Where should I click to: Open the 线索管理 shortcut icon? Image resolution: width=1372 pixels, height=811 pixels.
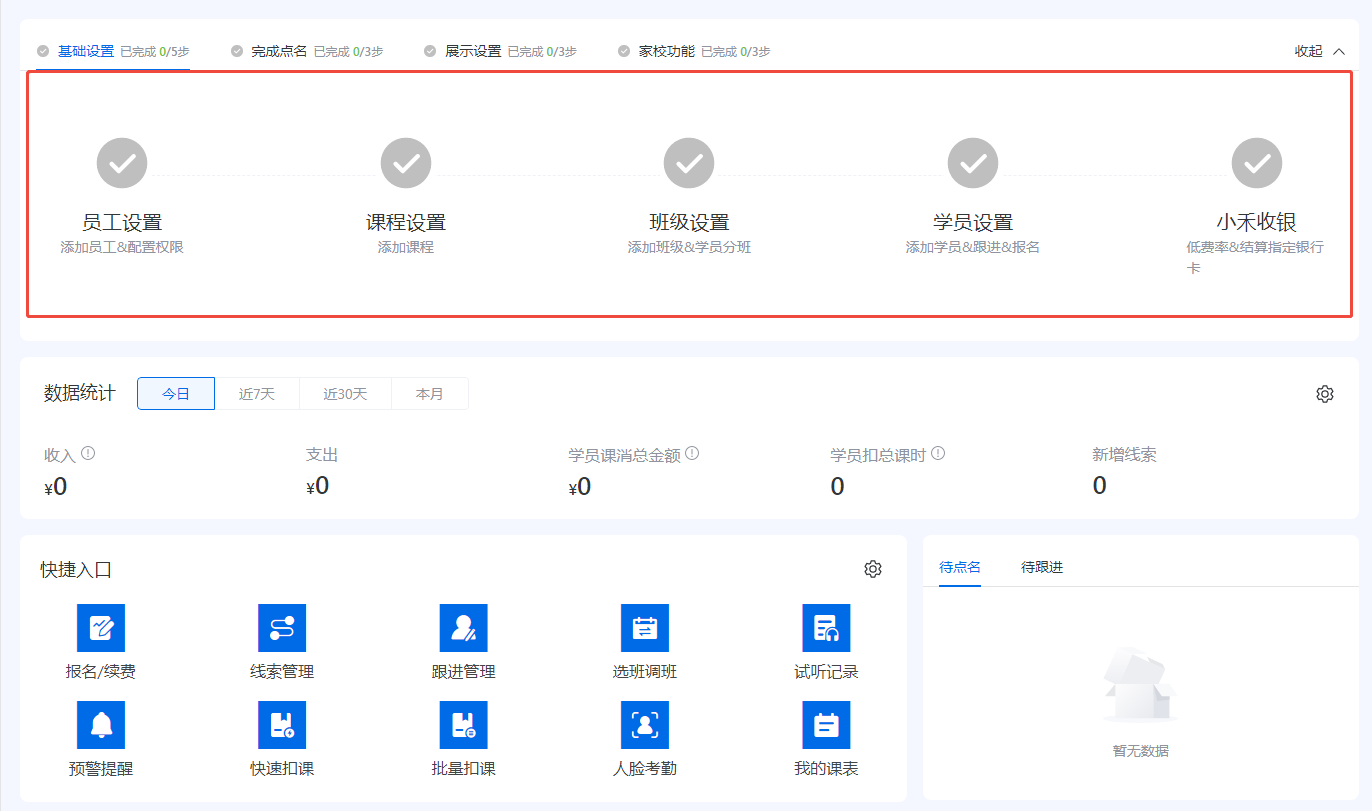click(x=282, y=628)
